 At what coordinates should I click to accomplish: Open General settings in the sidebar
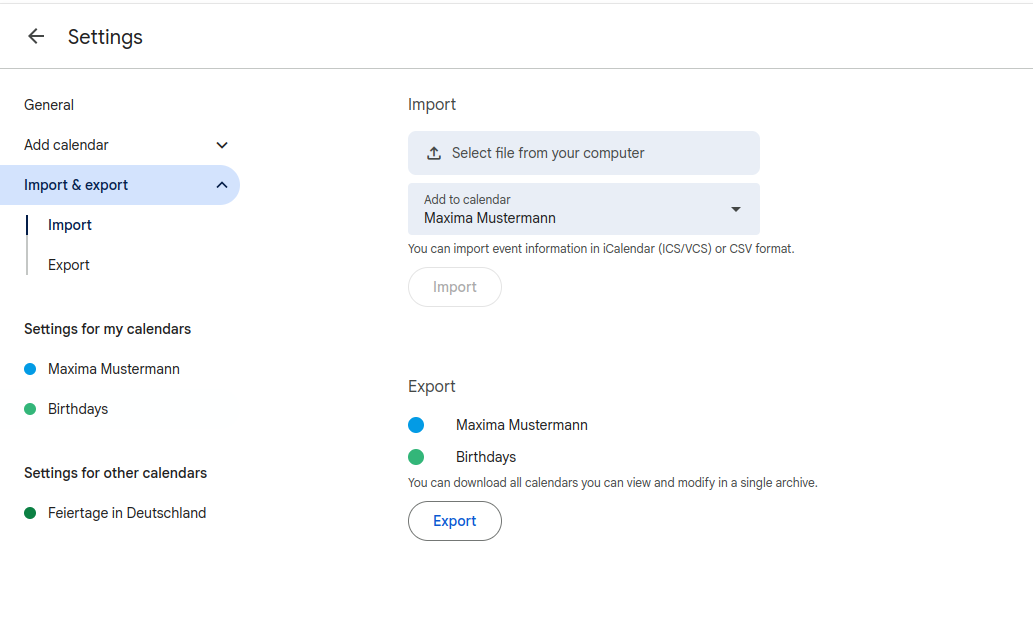tap(49, 105)
